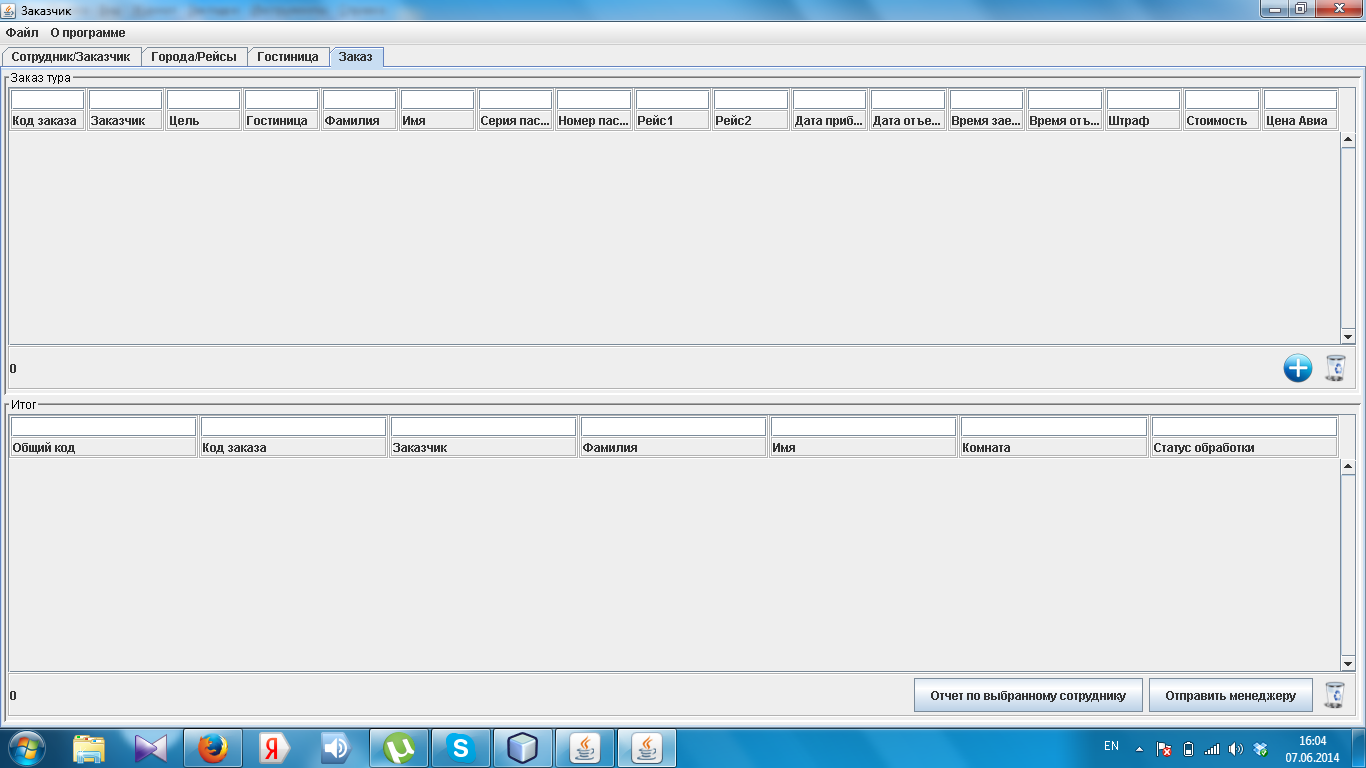The image size is (1366, 768).
Task: Click Рейс2 column header
Action: pyautogui.click(x=751, y=120)
